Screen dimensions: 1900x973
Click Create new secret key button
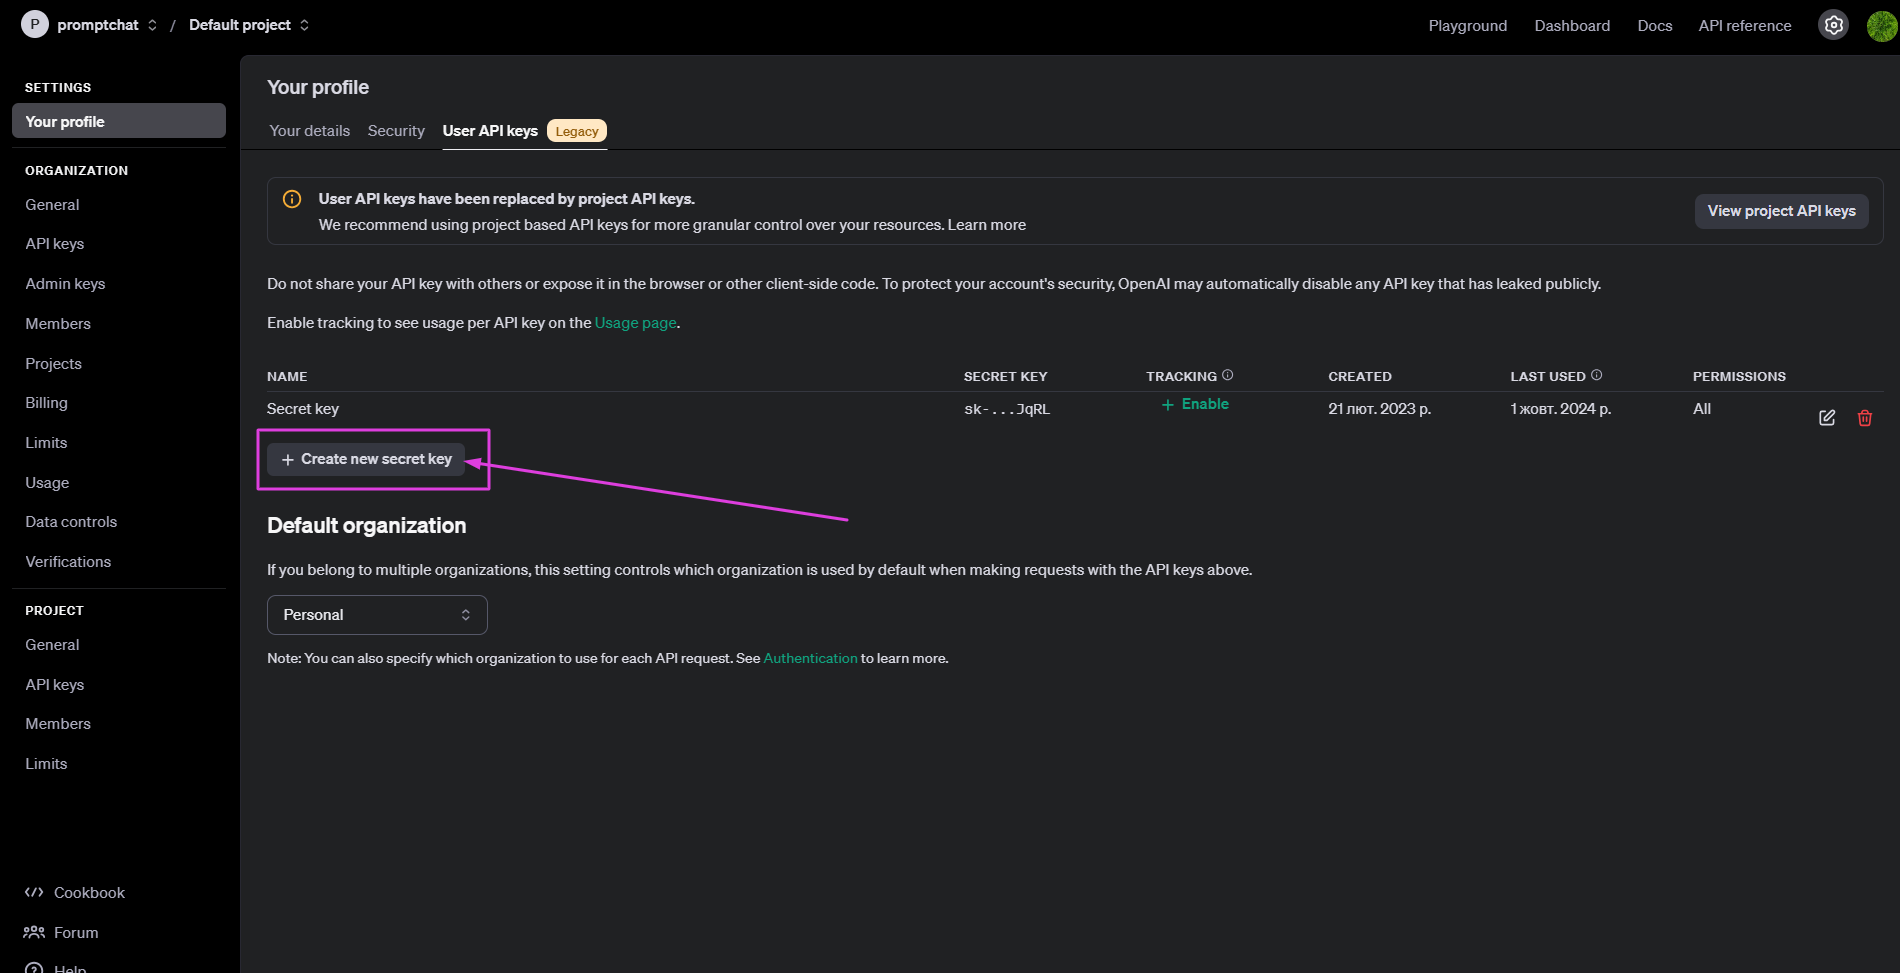coord(366,459)
